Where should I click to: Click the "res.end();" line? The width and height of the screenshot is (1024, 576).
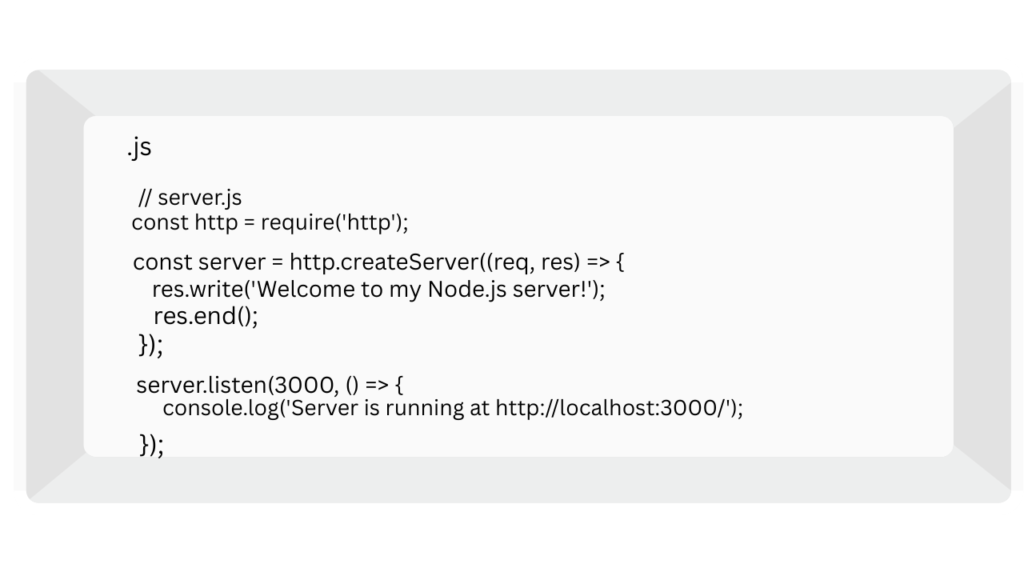(x=205, y=316)
